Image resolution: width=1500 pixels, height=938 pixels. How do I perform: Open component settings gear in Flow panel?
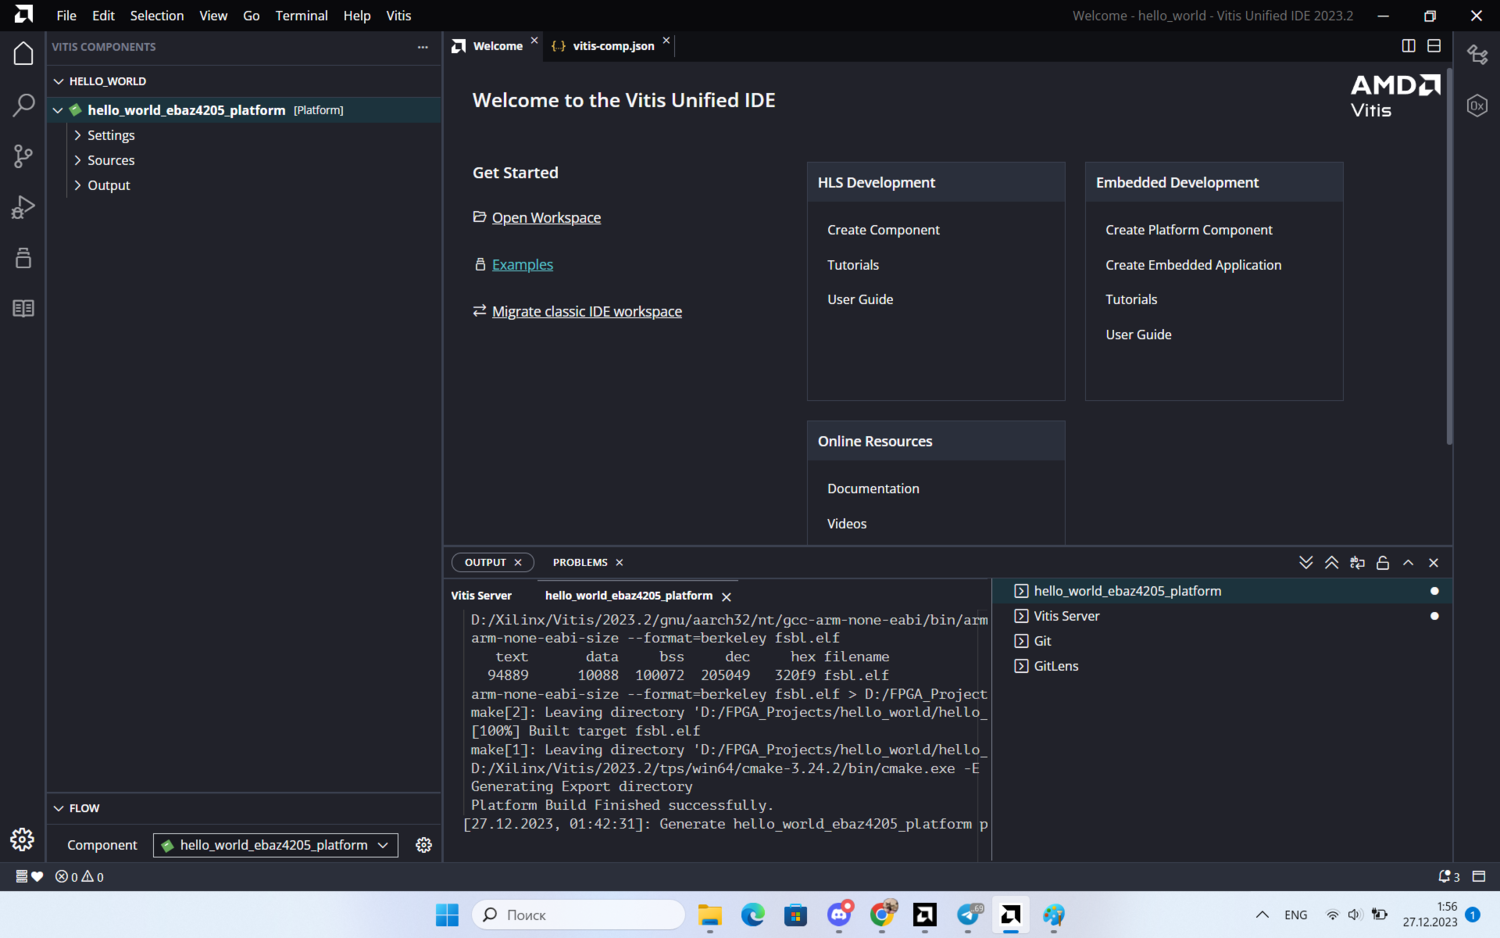pos(424,845)
